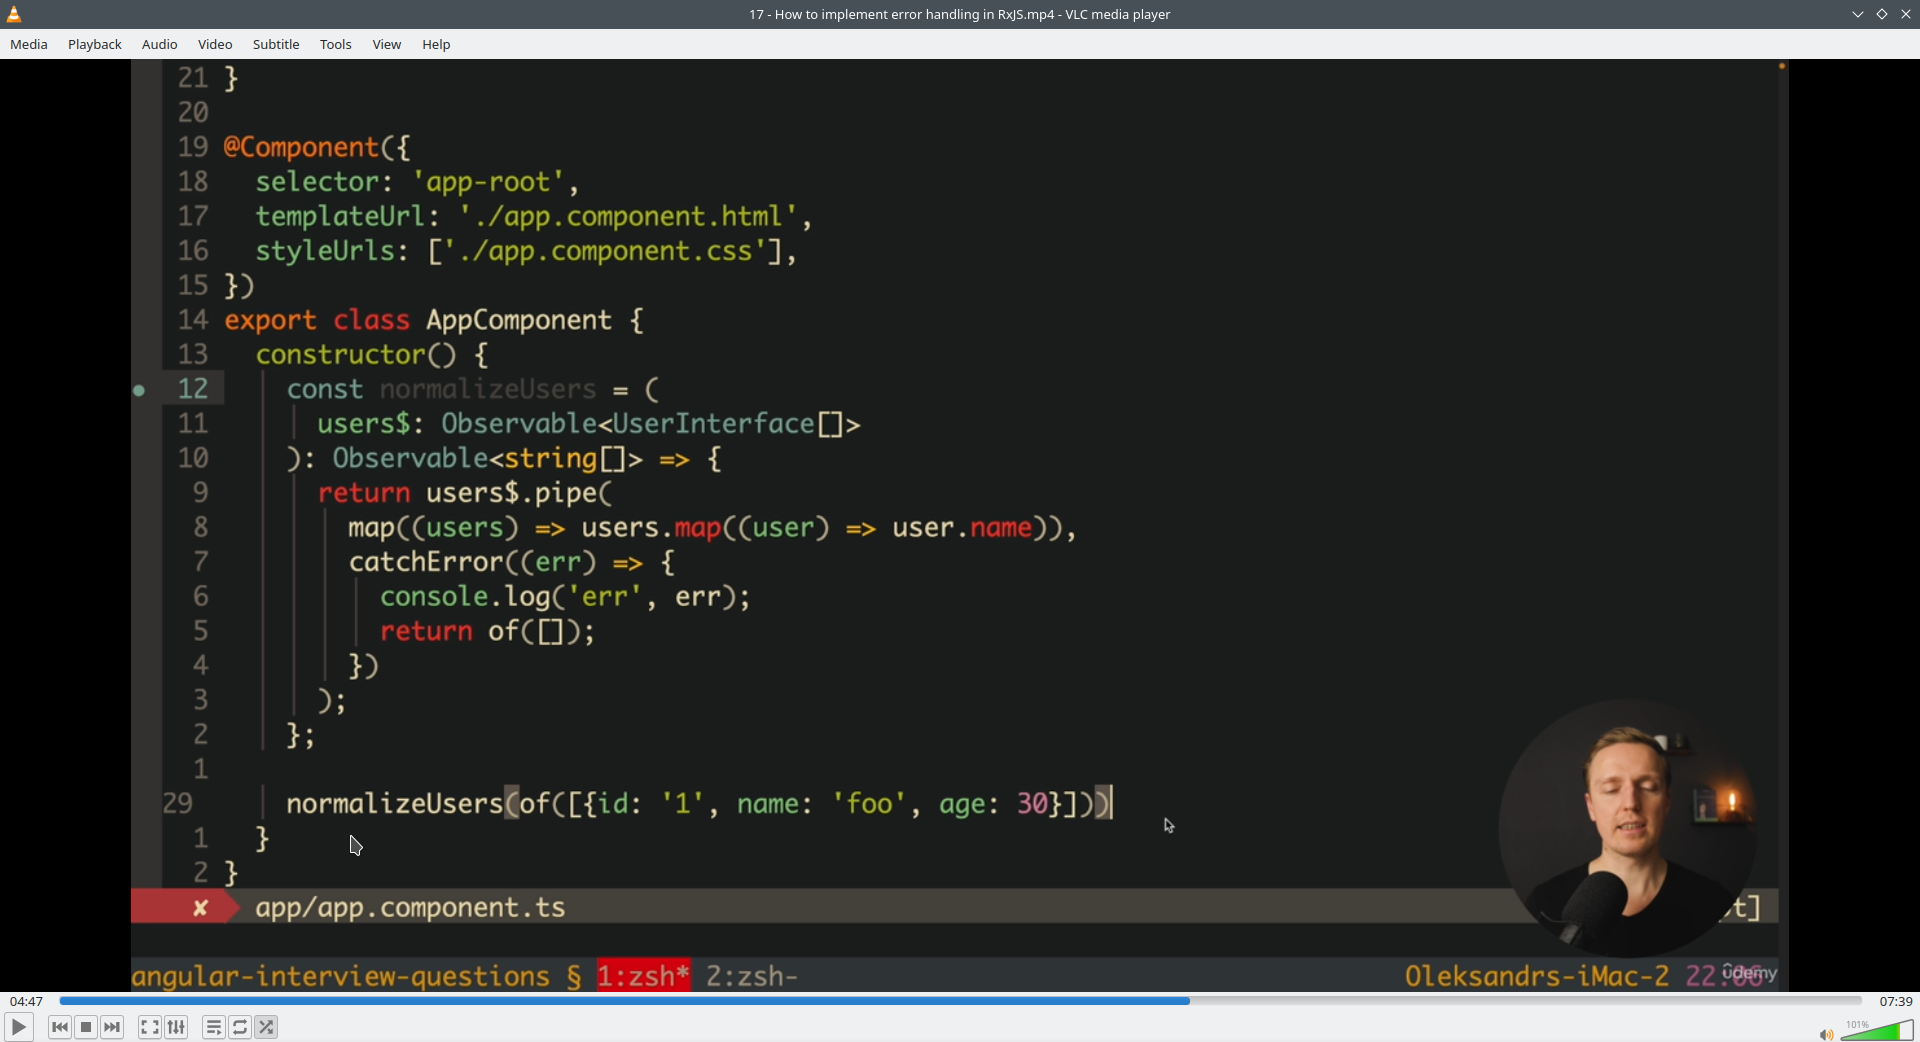
Task: Click the red X error marker in video status line
Action: click(200, 908)
